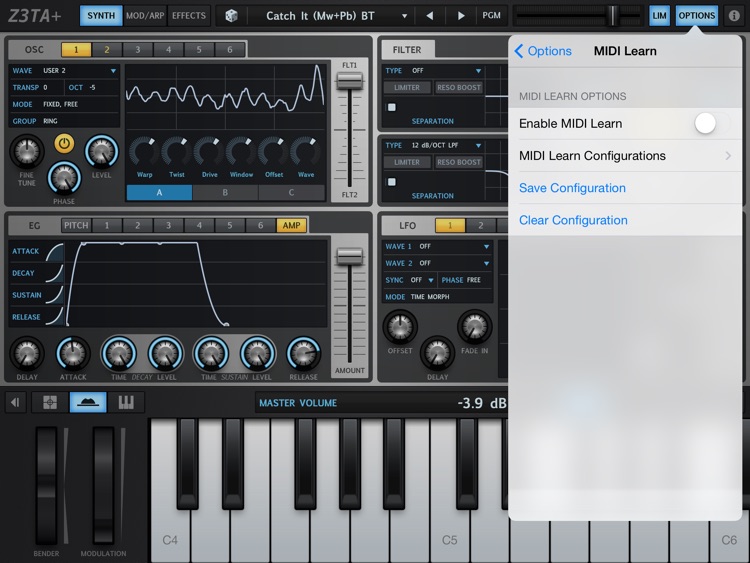Toggle the LIM limiter button
Viewport: 750px width, 563px height.
(x=659, y=16)
